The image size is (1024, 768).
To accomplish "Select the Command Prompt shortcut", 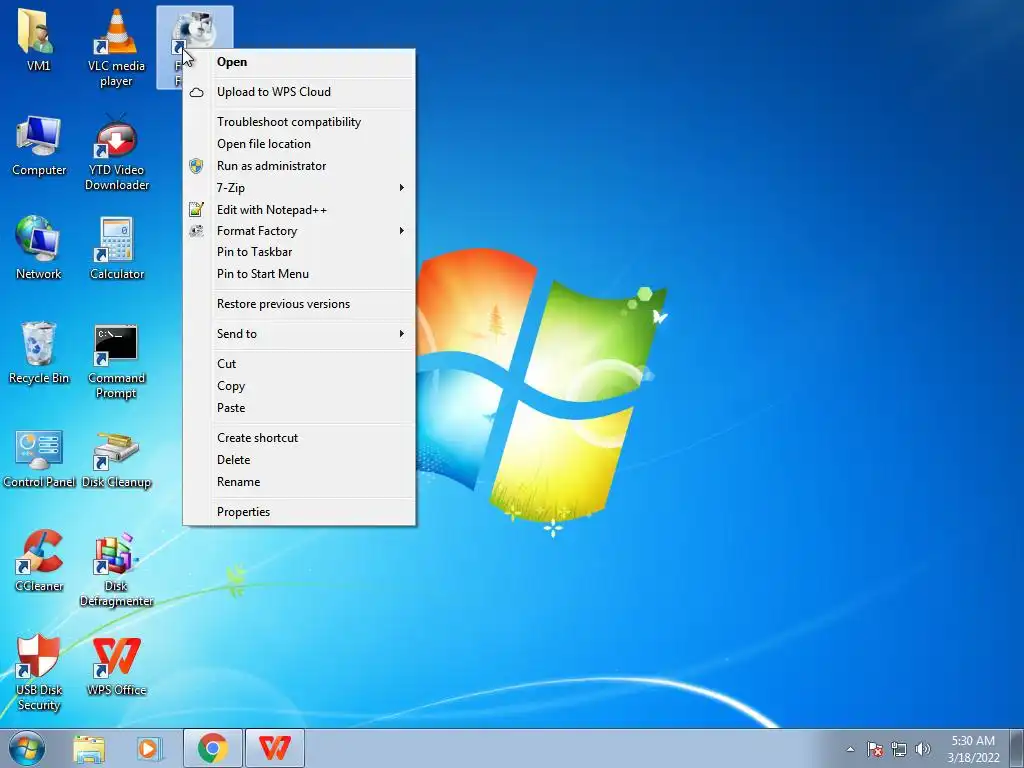I will pyautogui.click(x=116, y=360).
